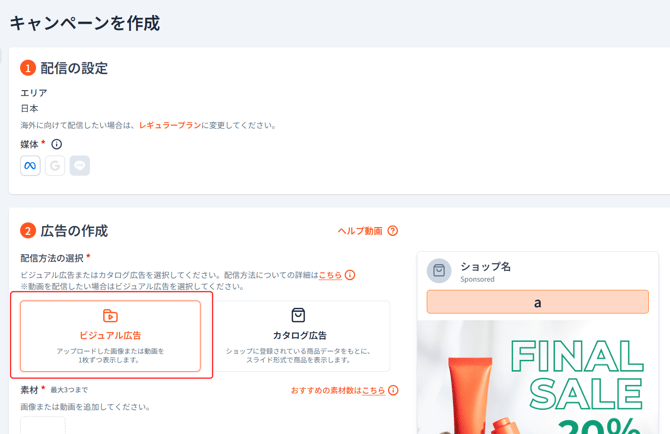This screenshot has width=670, height=434.
Task: Click info icon after 配信方法 こちら link
Action: point(350,275)
